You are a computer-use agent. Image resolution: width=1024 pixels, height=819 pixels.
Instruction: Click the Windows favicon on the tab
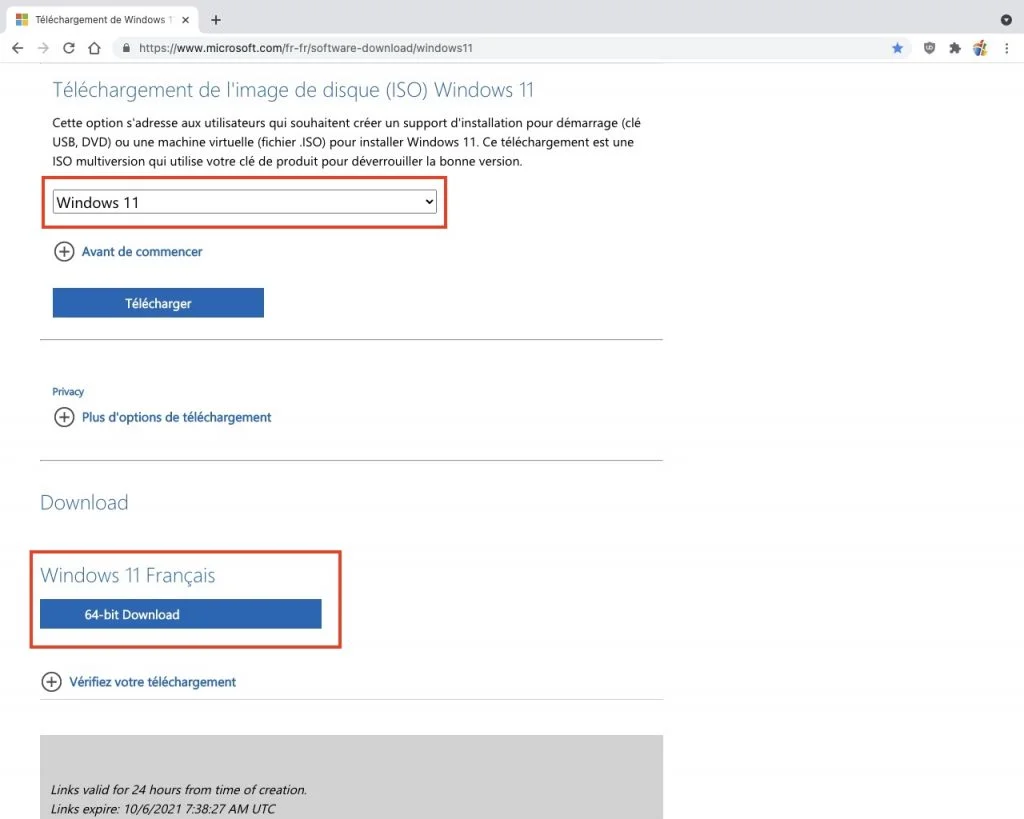22,20
